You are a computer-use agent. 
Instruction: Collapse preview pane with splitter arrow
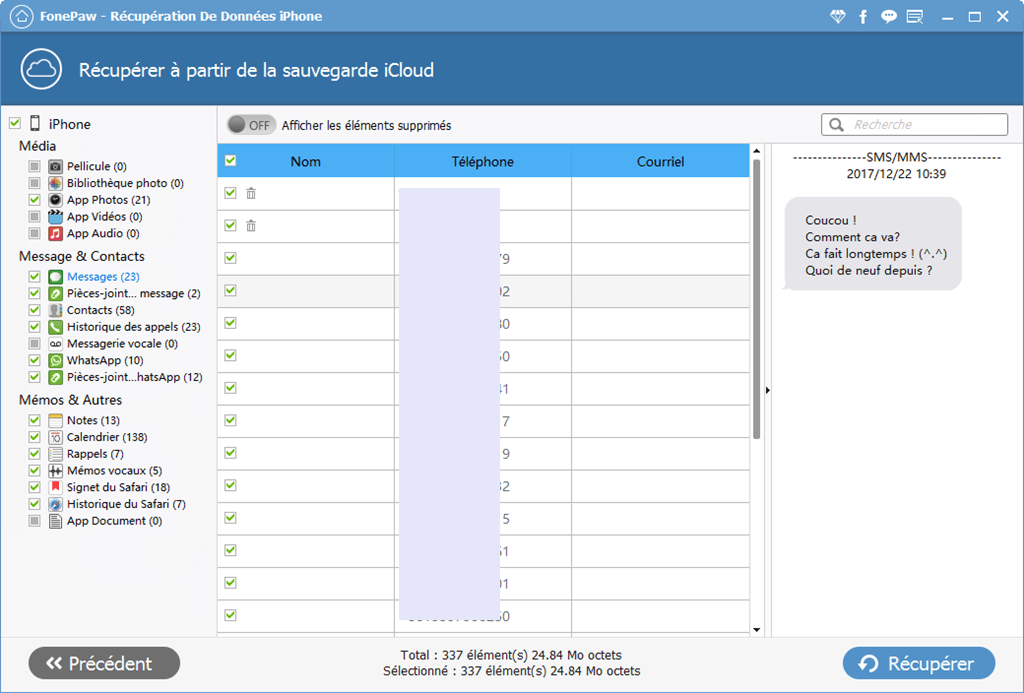pyautogui.click(x=768, y=391)
